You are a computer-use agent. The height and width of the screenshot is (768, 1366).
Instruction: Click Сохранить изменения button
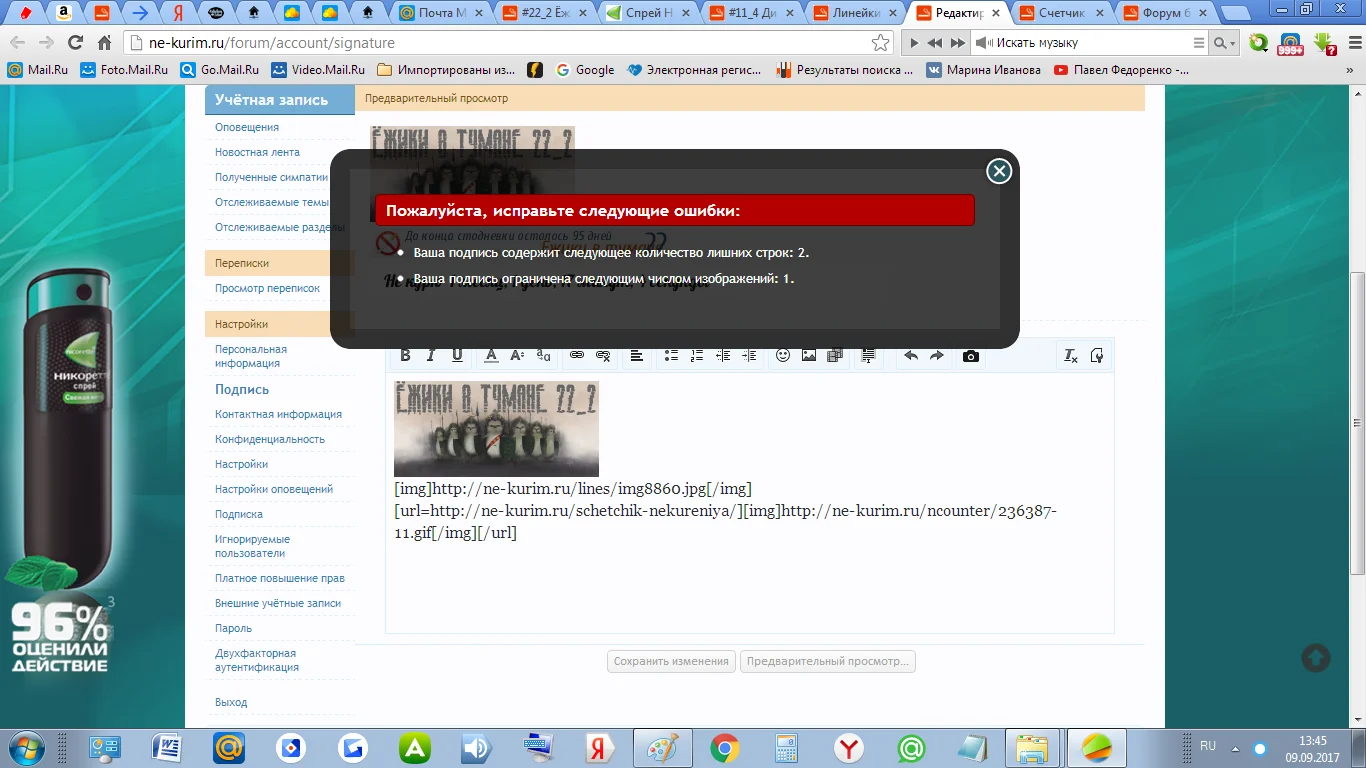[x=671, y=661]
